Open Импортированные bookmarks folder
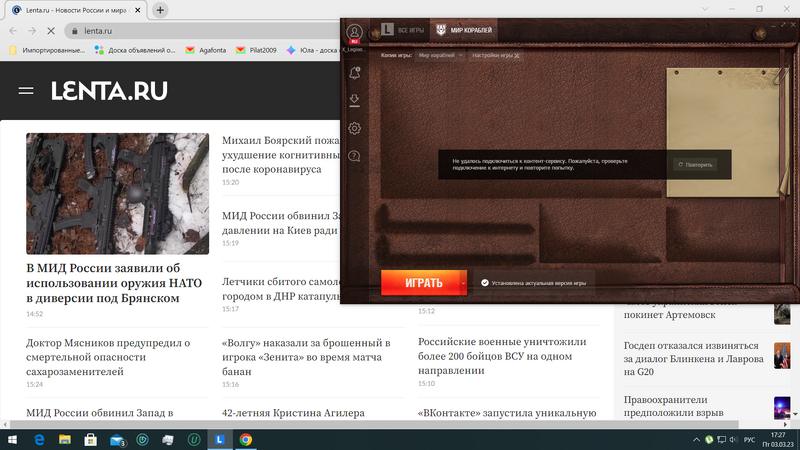This screenshot has width=800, height=450. point(47,50)
